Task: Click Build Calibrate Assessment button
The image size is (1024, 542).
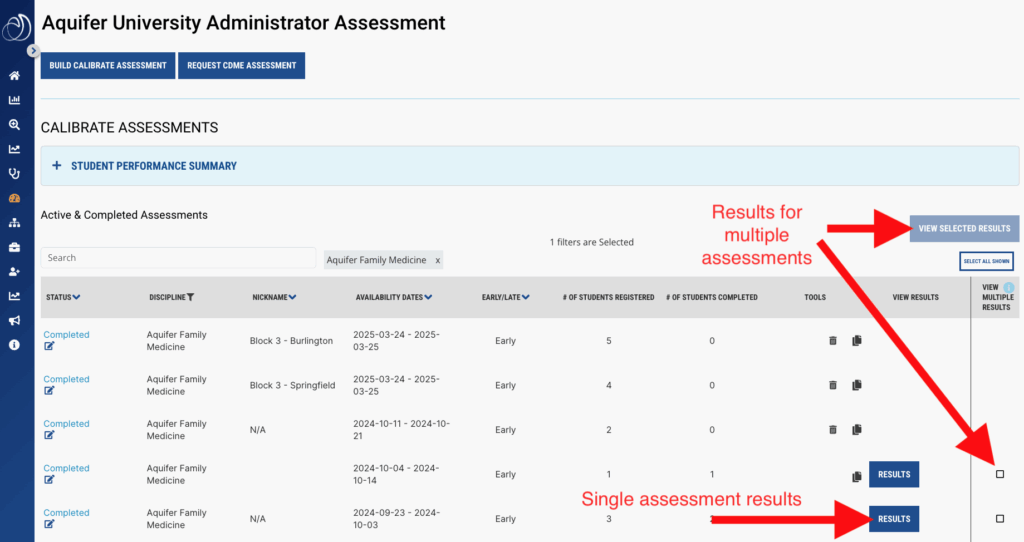Action: tap(108, 65)
